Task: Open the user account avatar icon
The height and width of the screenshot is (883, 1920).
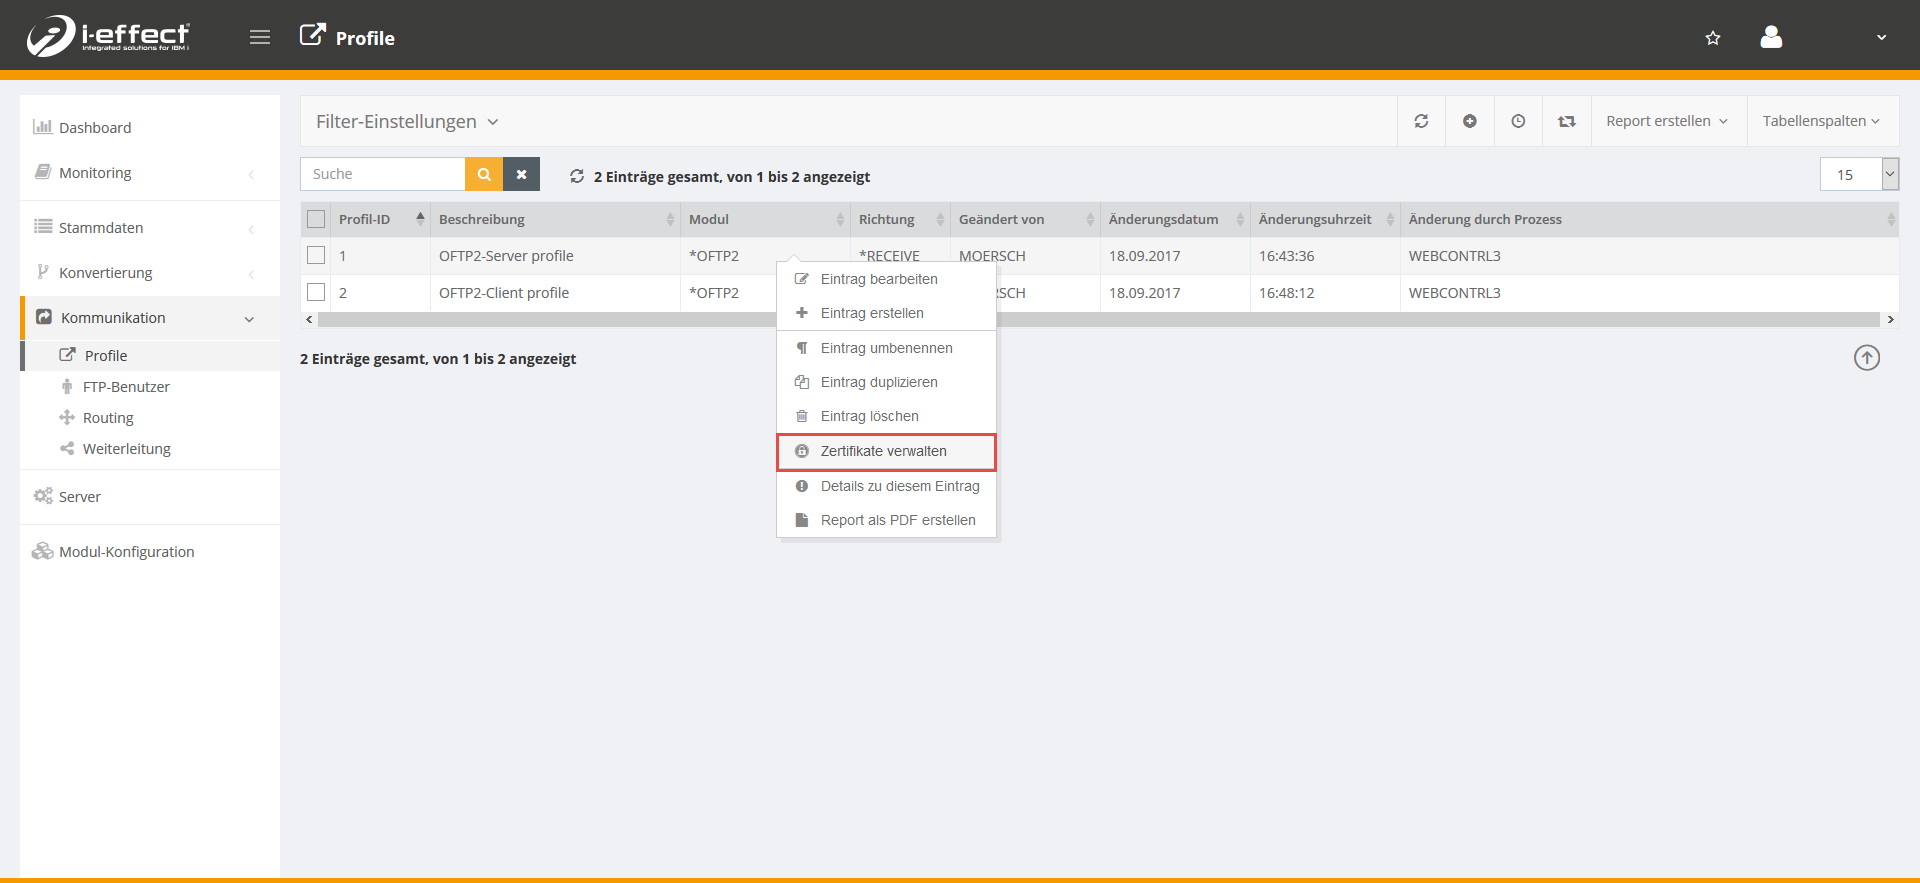Action: click(1771, 38)
